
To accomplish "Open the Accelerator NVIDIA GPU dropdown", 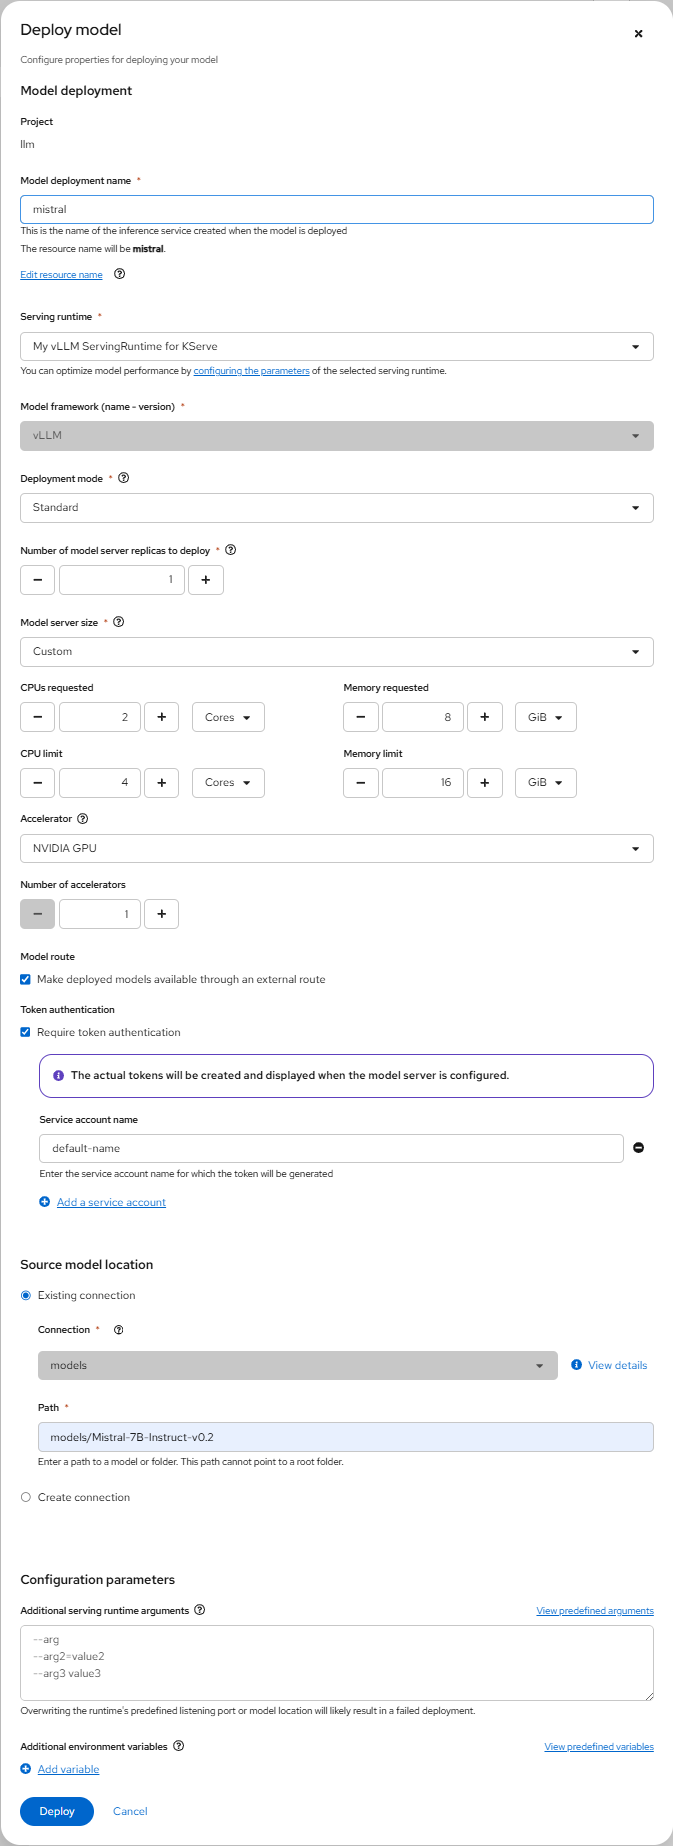I will (337, 848).
